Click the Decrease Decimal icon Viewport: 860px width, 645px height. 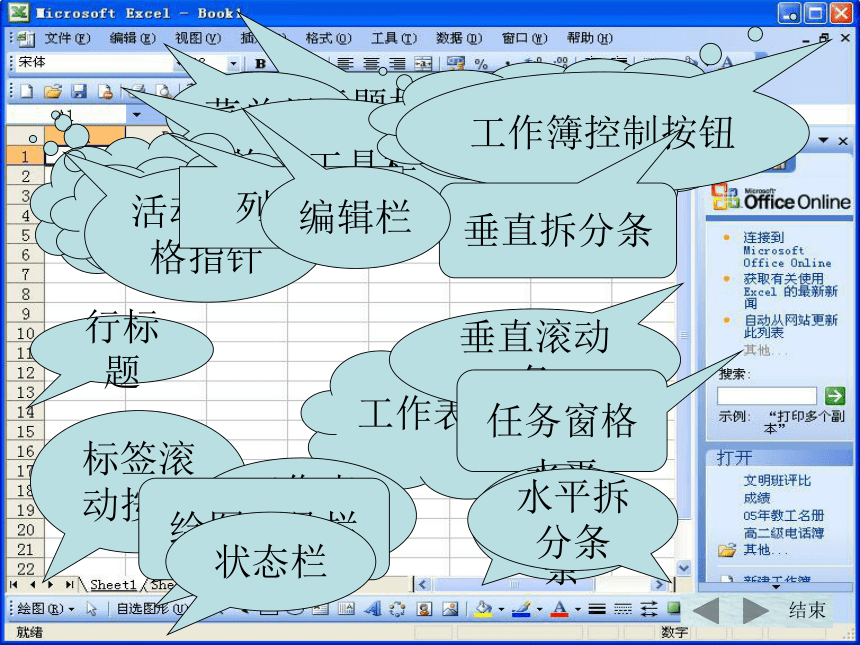(x=560, y=63)
